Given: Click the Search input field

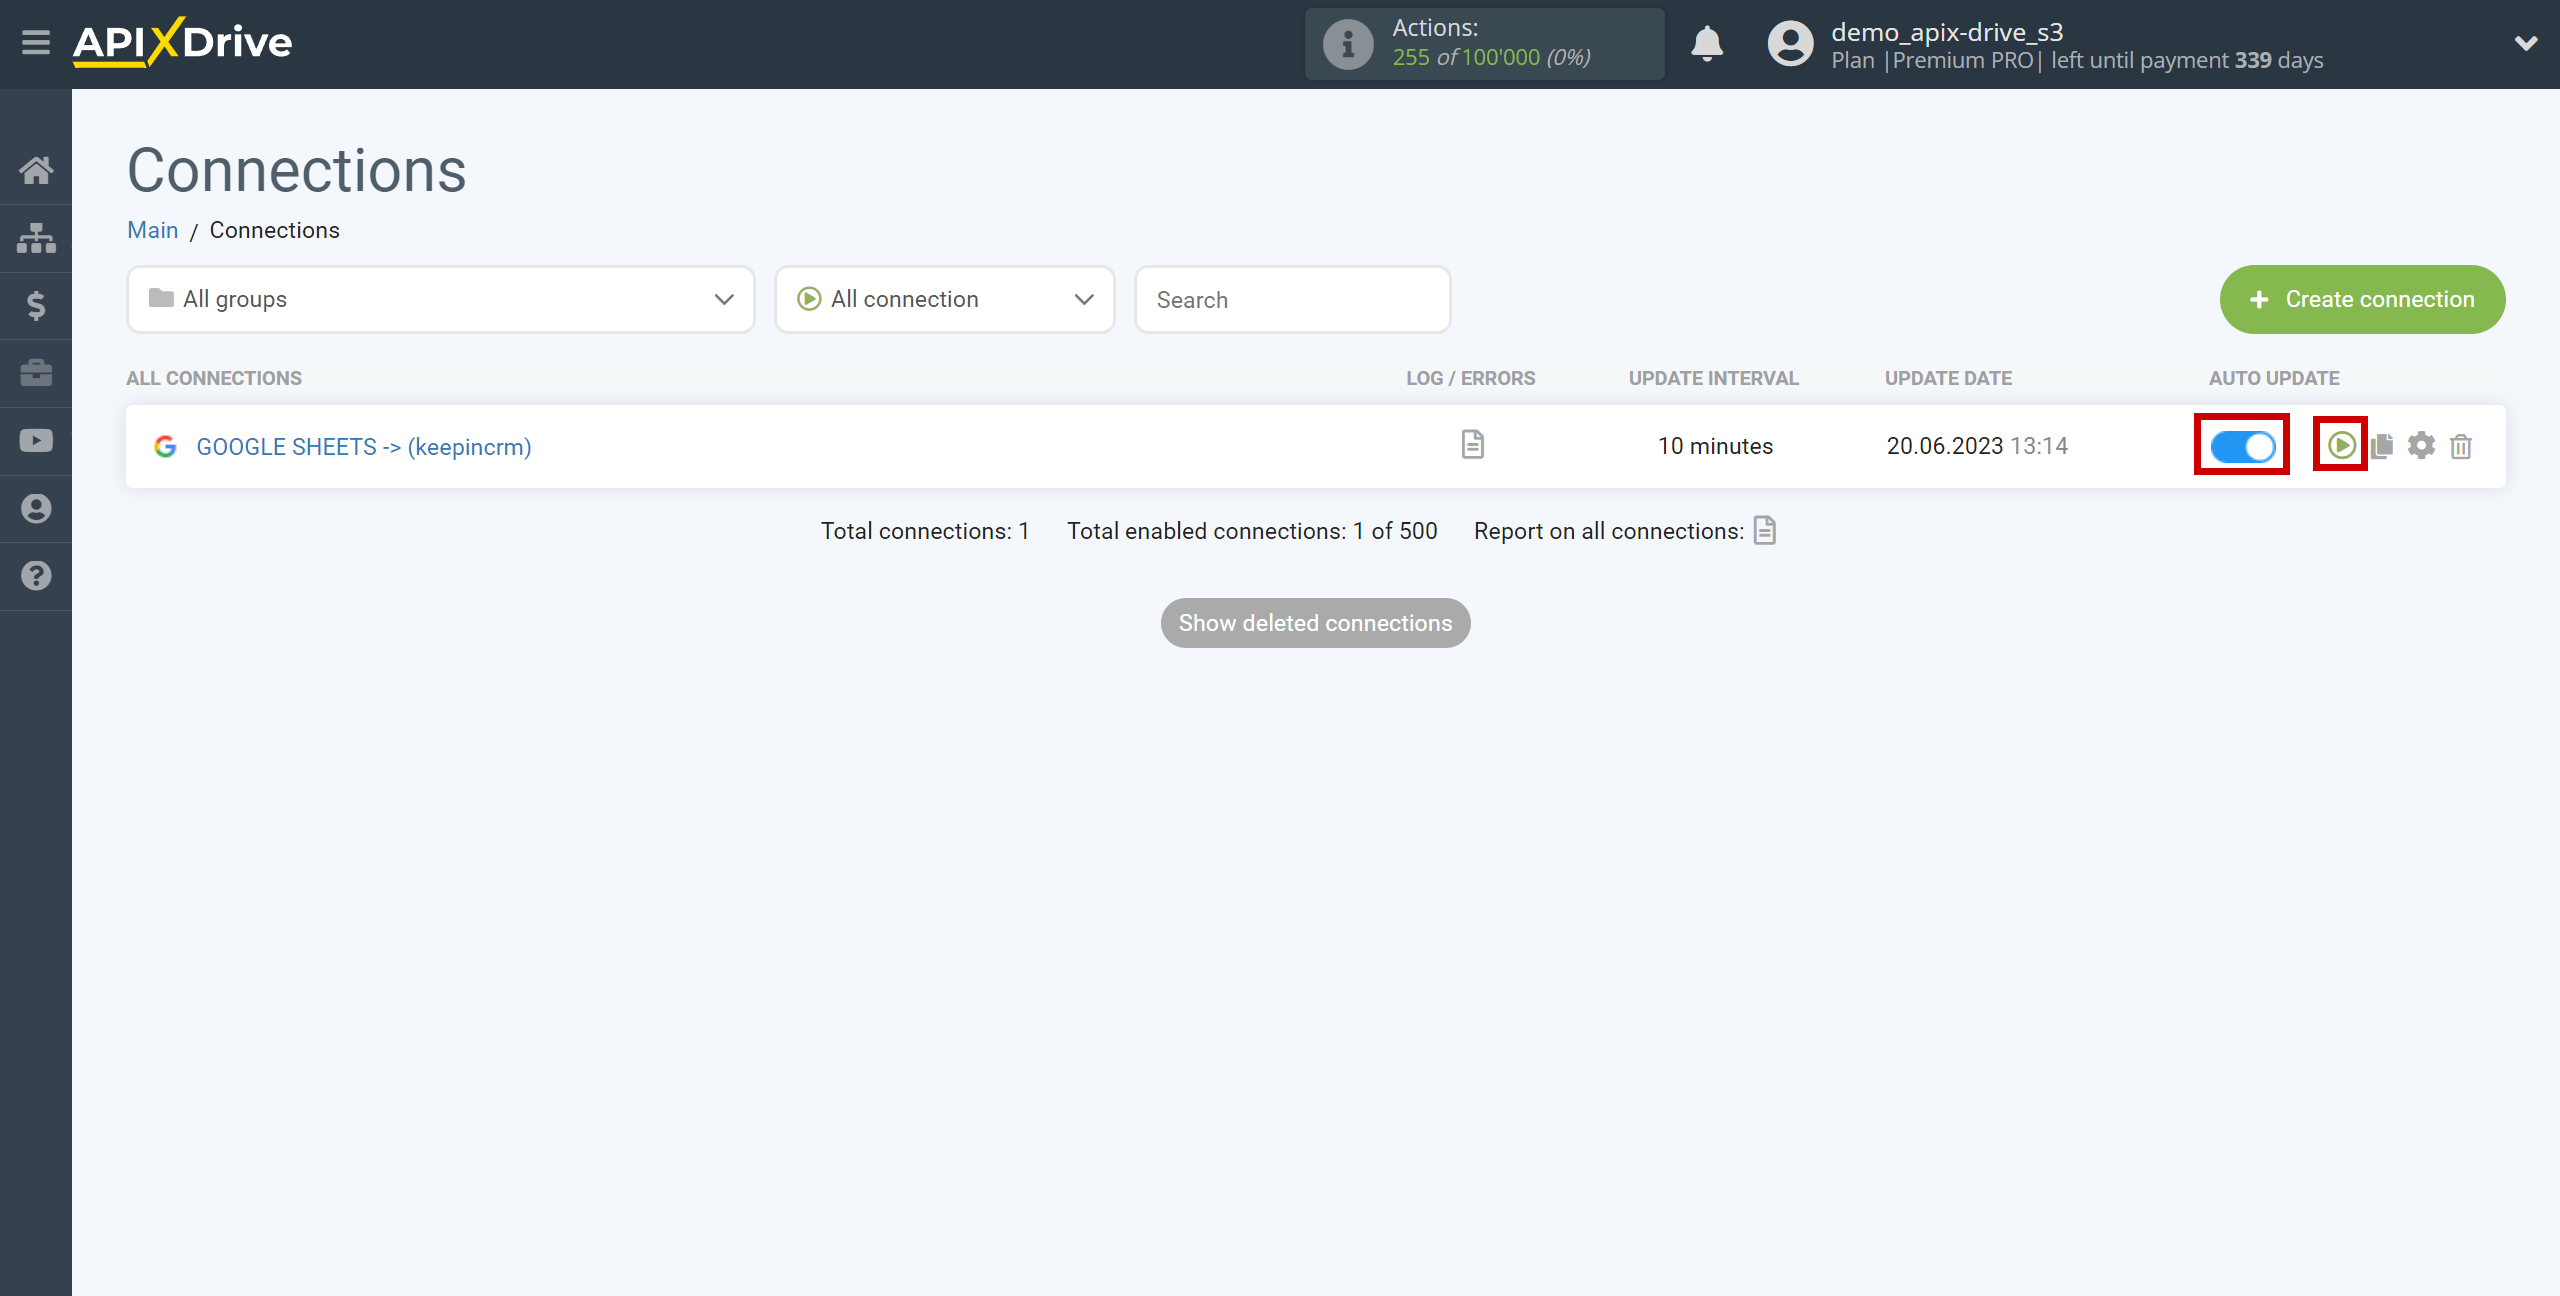Looking at the screenshot, I should point(1294,299).
